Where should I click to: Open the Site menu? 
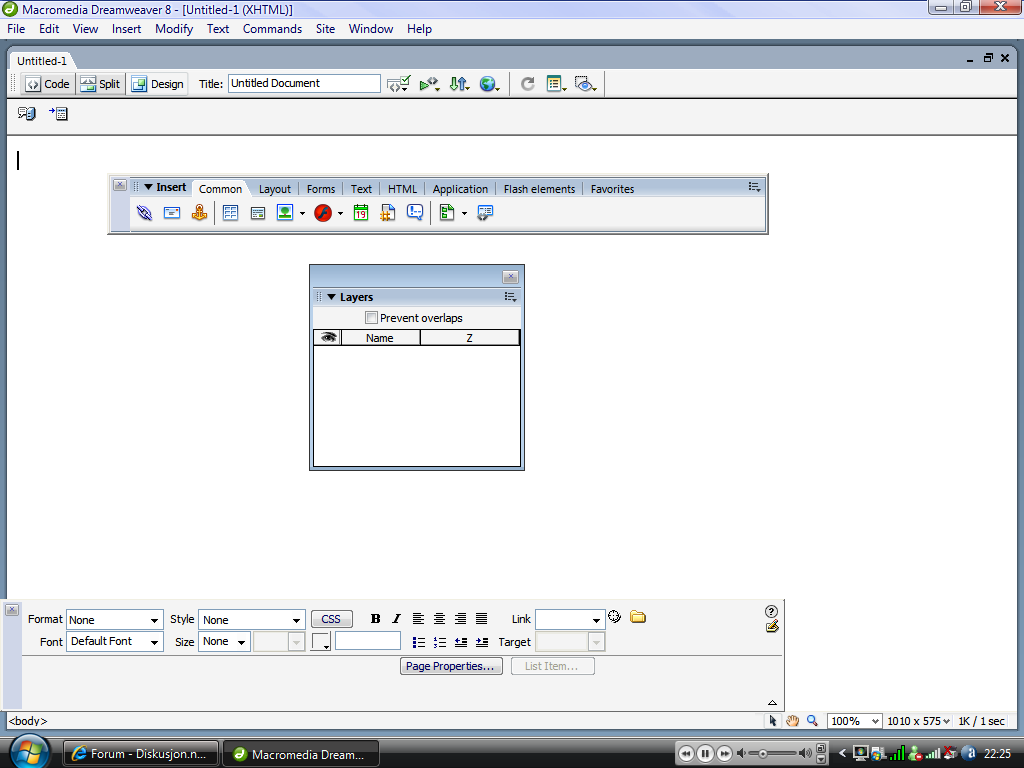pyautogui.click(x=325, y=29)
